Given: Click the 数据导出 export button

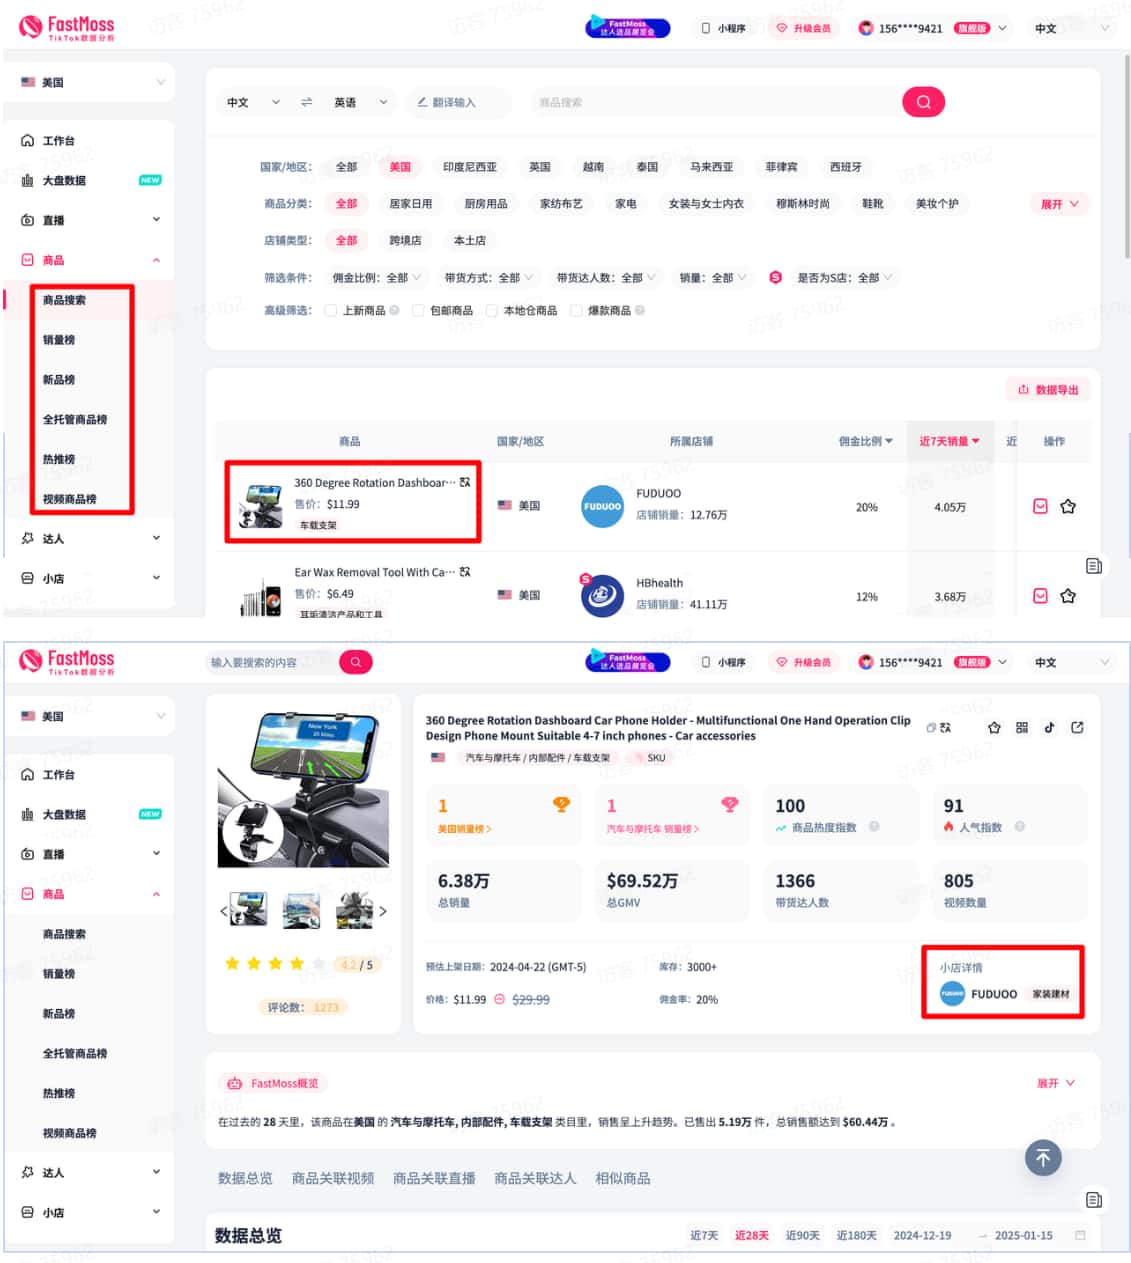Looking at the screenshot, I should click(x=1048, y=390).
